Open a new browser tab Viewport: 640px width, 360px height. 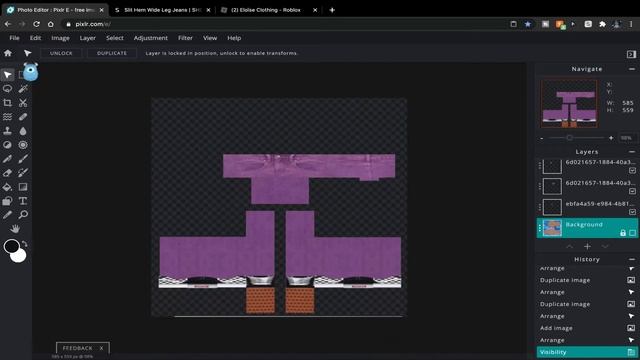[332, 10]
